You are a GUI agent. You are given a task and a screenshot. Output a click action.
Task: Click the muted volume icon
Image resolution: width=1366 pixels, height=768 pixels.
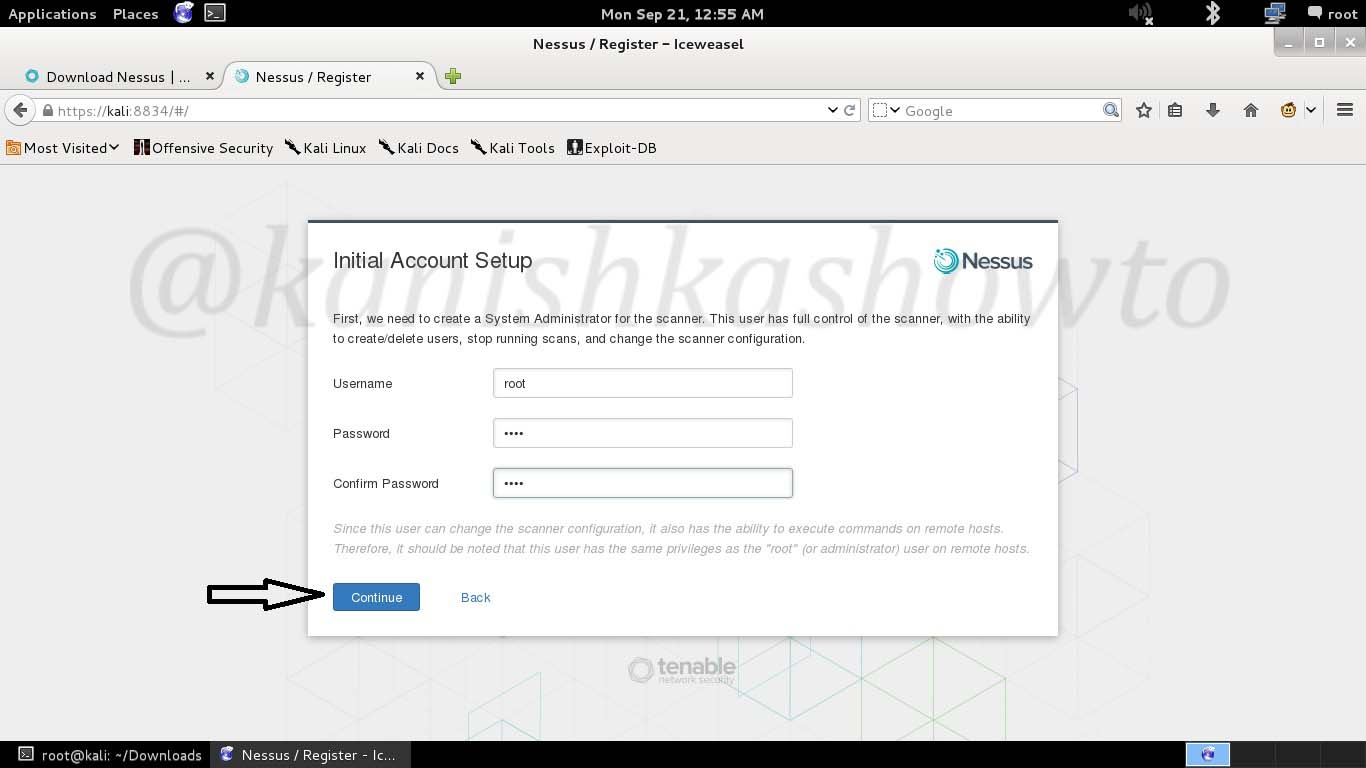coord(1141,13)
